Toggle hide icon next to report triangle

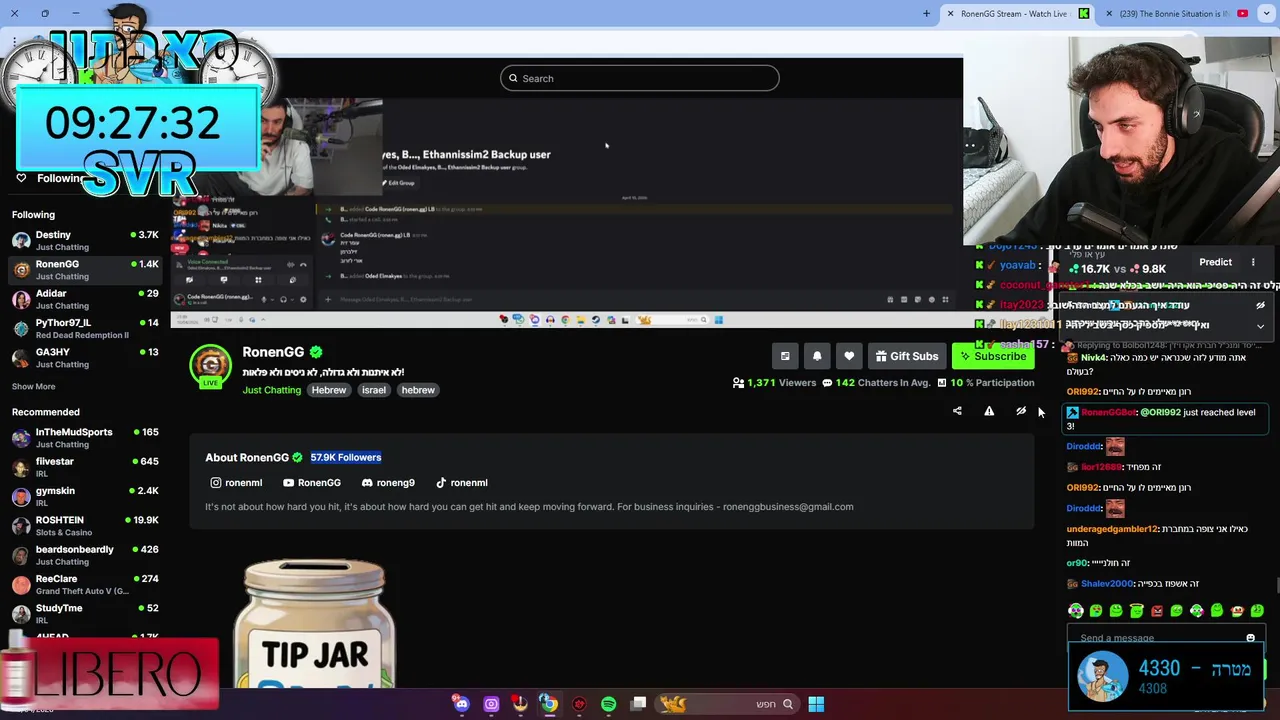[1021, 411]
